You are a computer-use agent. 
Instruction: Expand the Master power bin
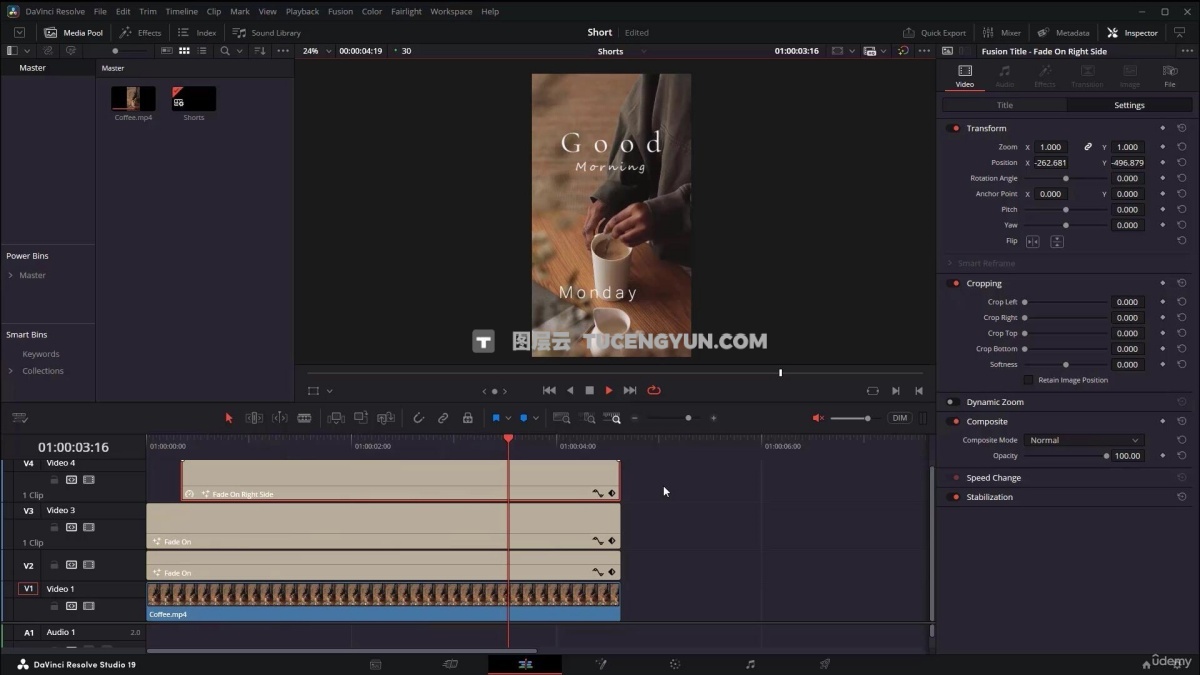(11, 275)
